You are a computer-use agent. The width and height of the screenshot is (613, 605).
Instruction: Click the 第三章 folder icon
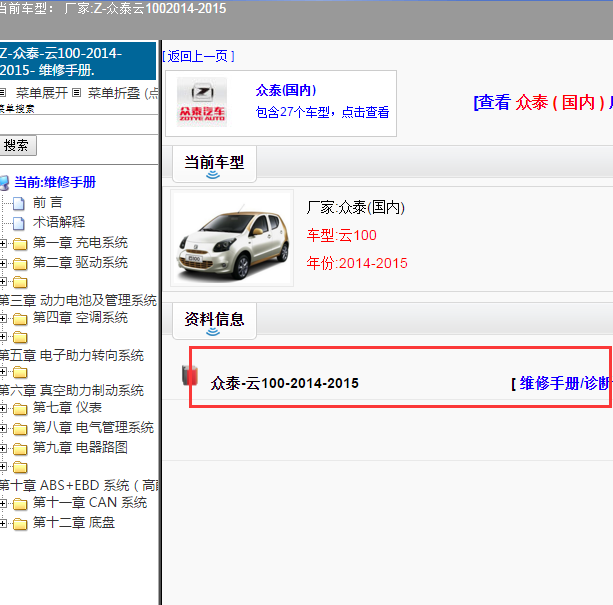(20, 282)
